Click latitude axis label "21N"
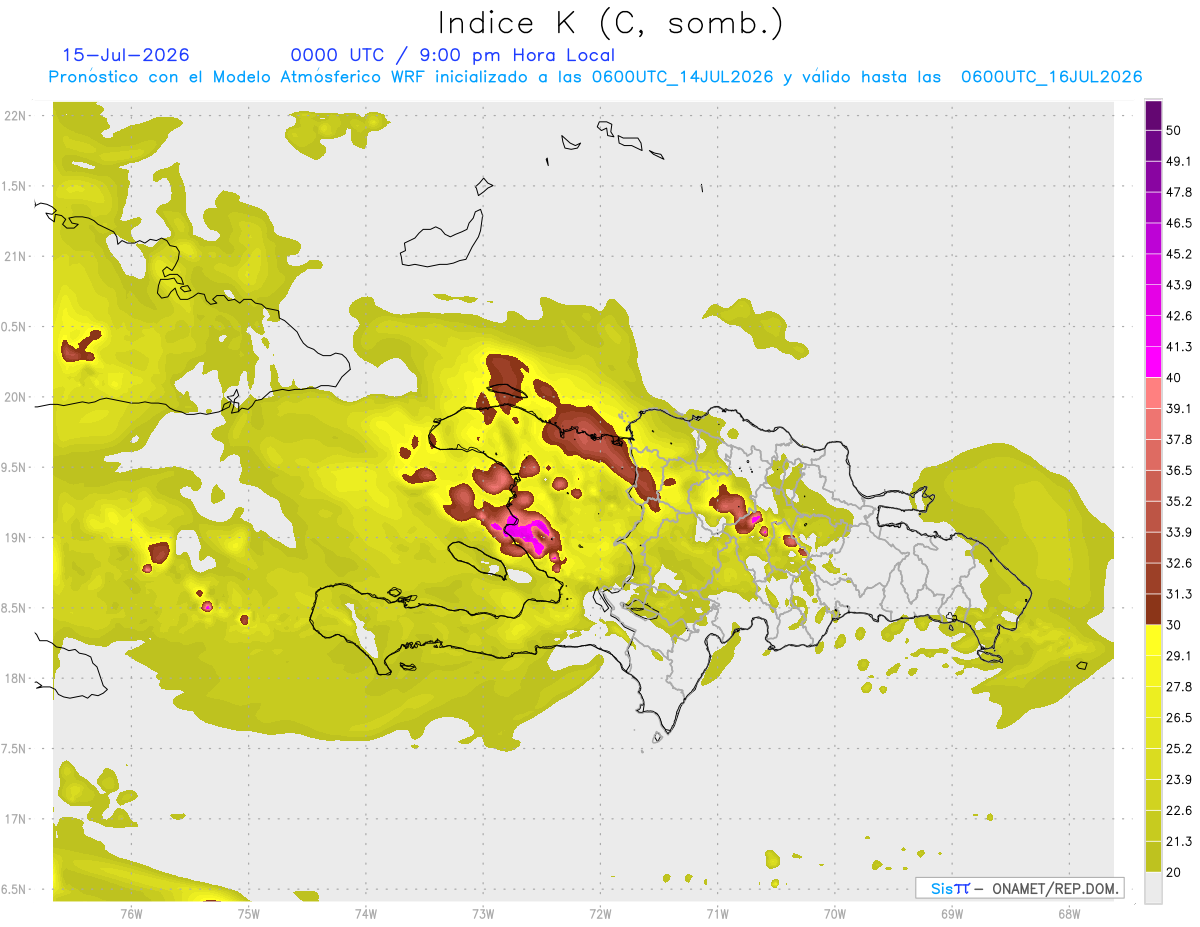This screenshot has height=927, width=1200. (15, 256)
